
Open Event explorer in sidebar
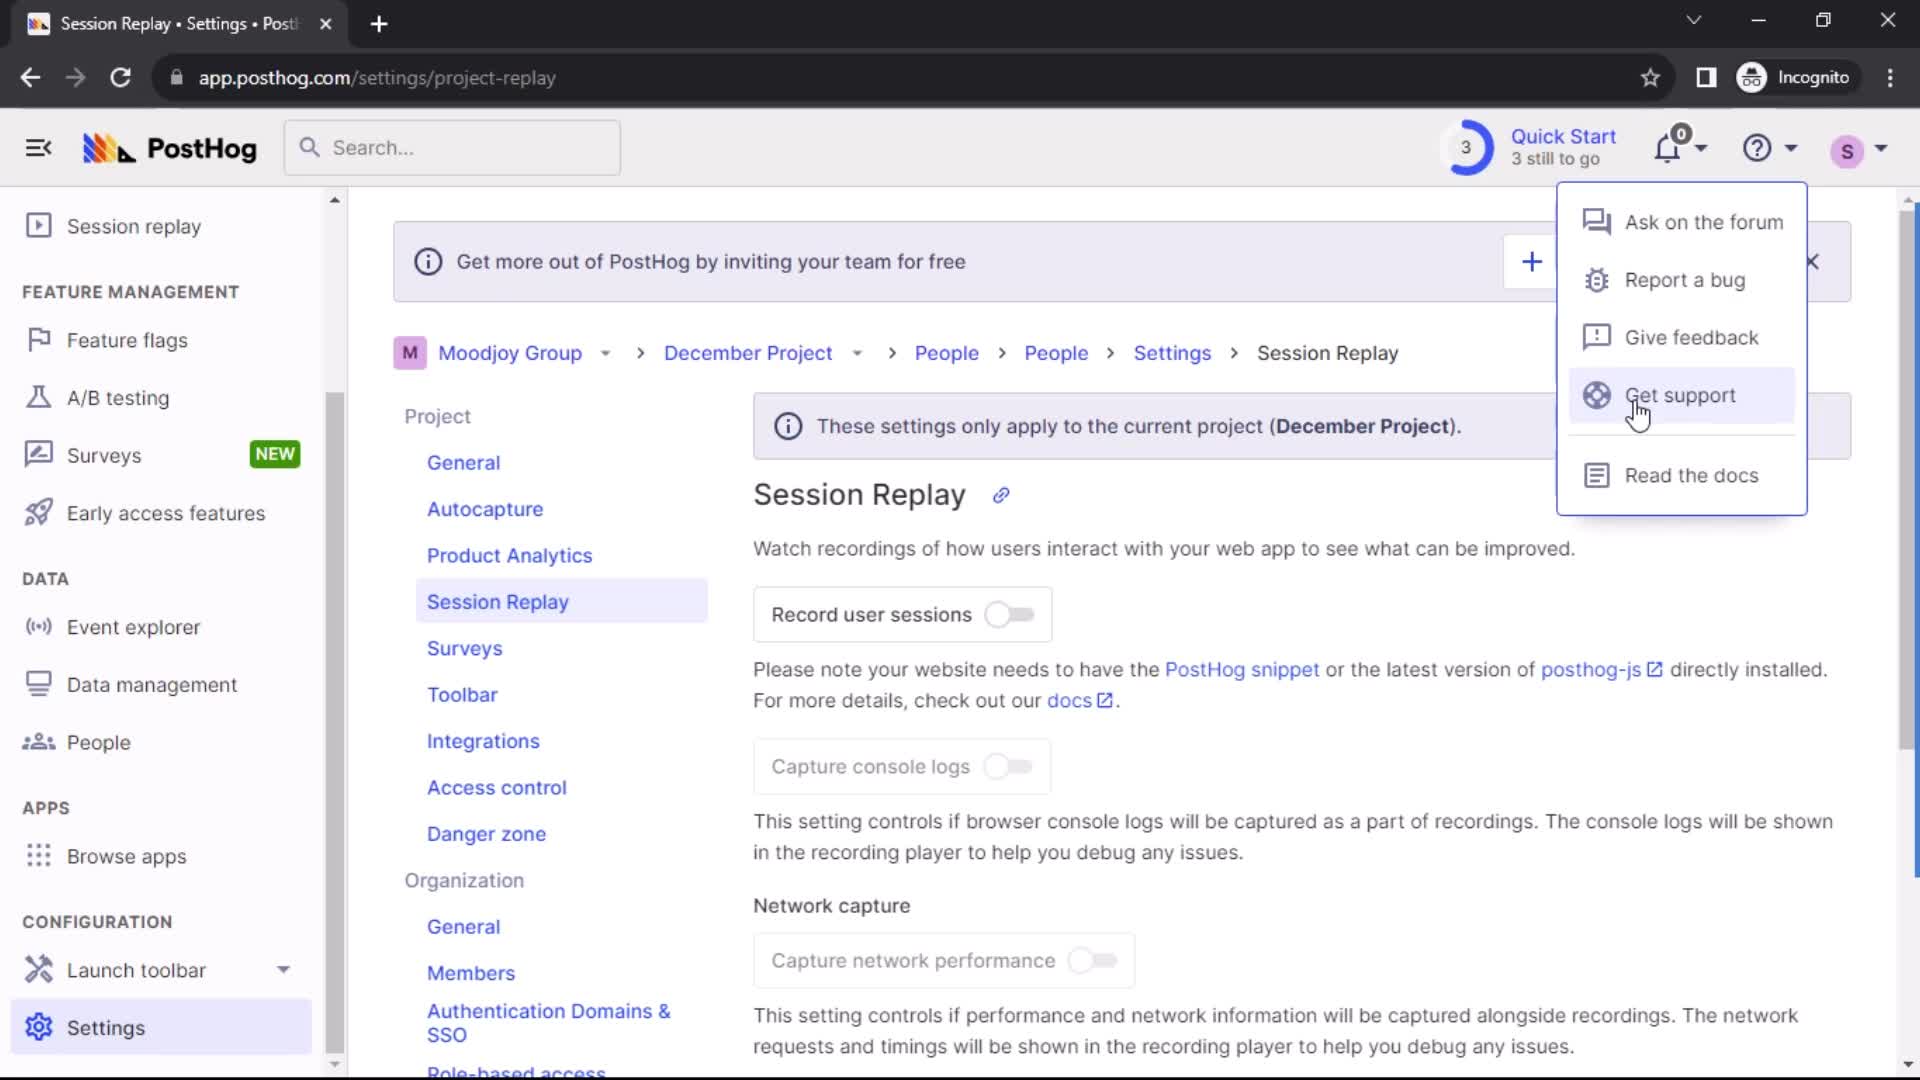click(133, 627)
